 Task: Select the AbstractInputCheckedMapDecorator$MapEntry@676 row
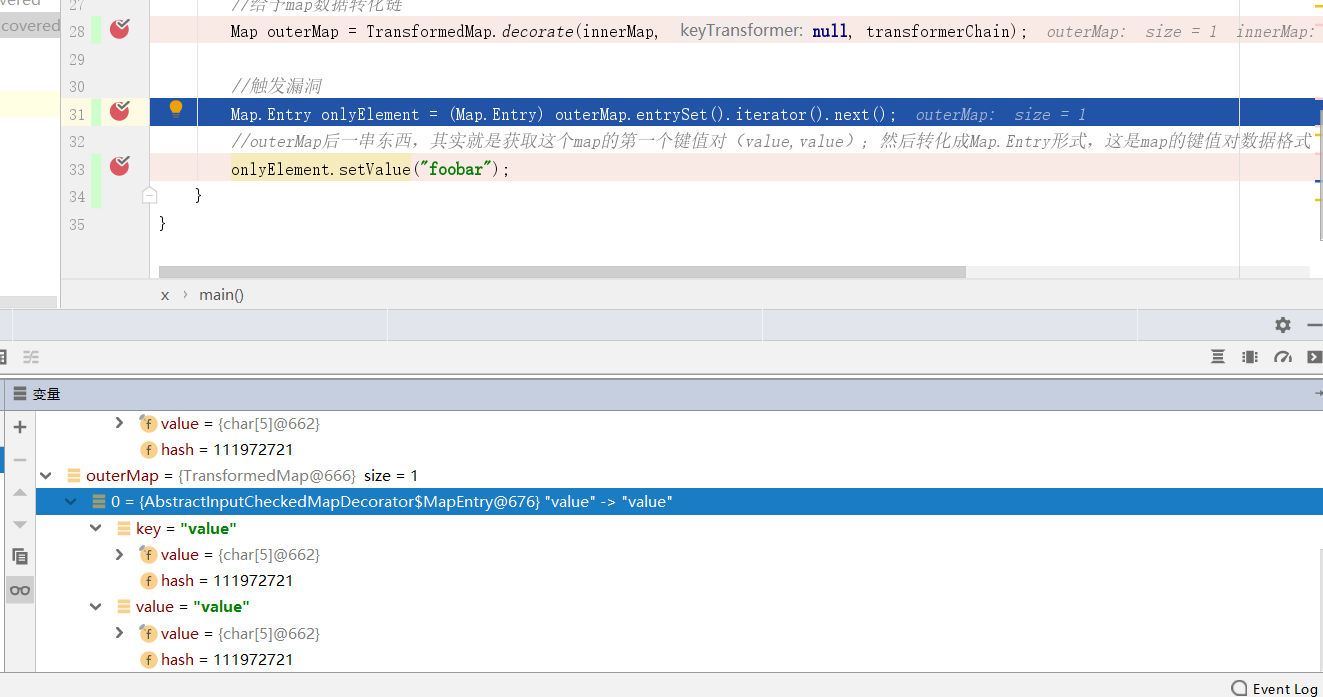pyautogui.click(x=679, y=502)
